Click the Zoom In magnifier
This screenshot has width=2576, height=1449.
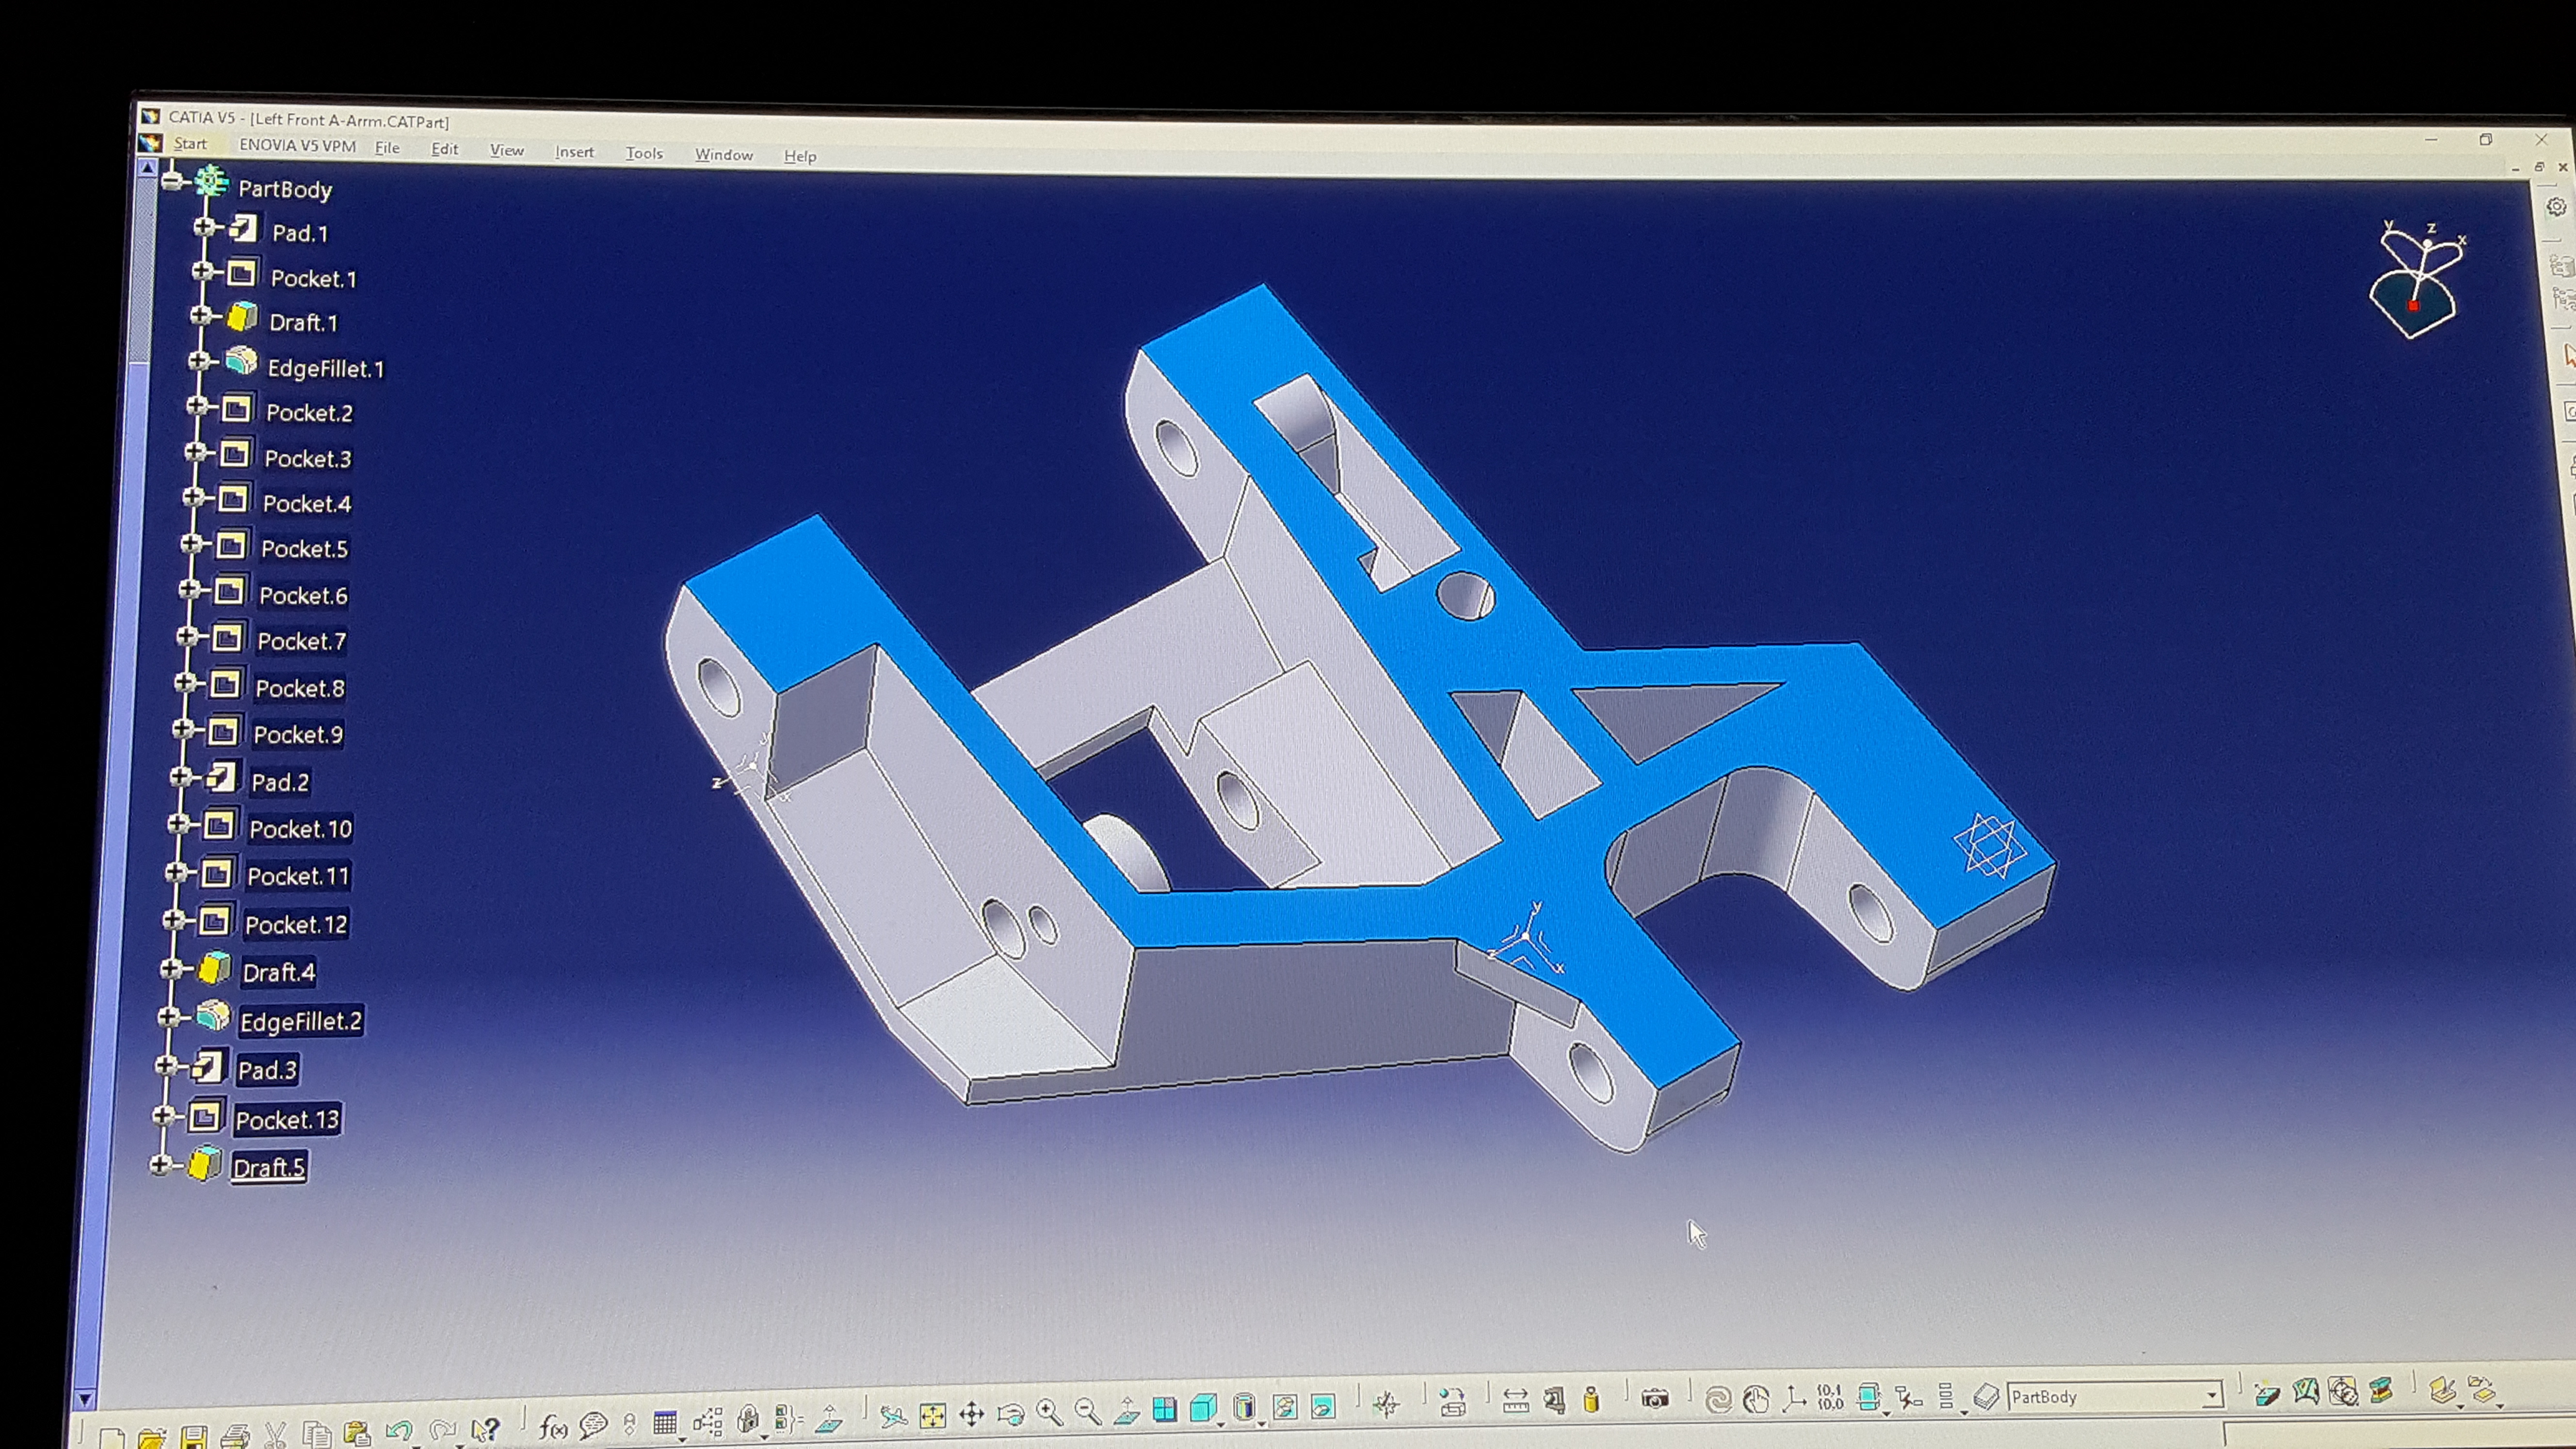1049,1412
